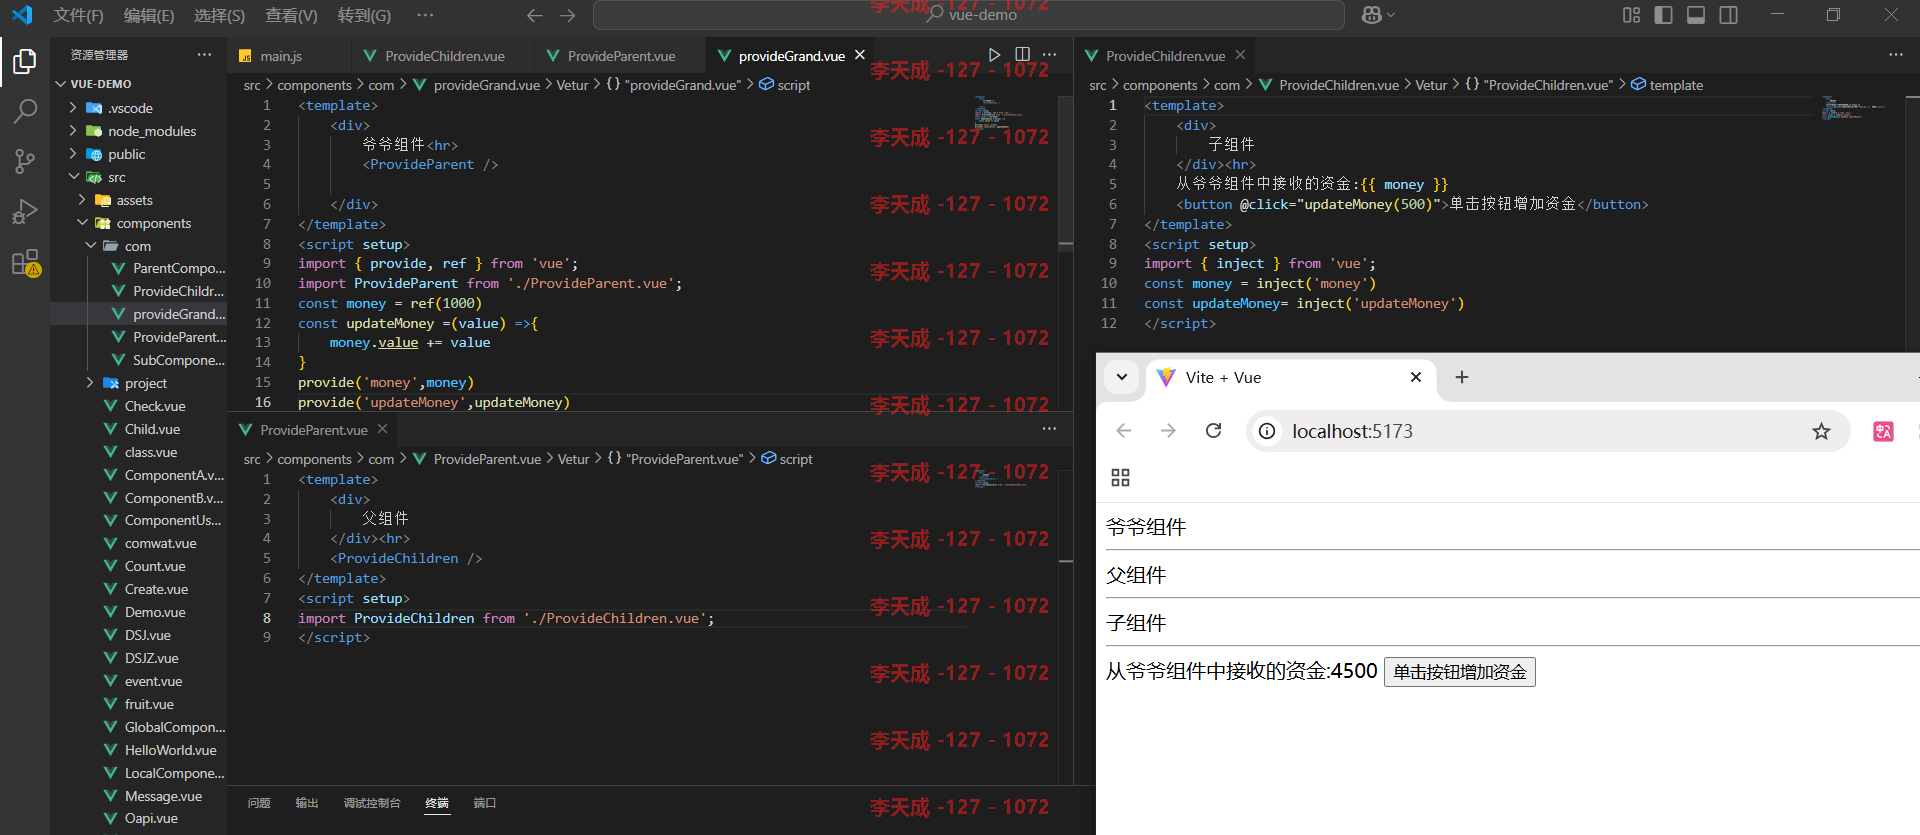Open the 端口 panel tab

(484, 803)
